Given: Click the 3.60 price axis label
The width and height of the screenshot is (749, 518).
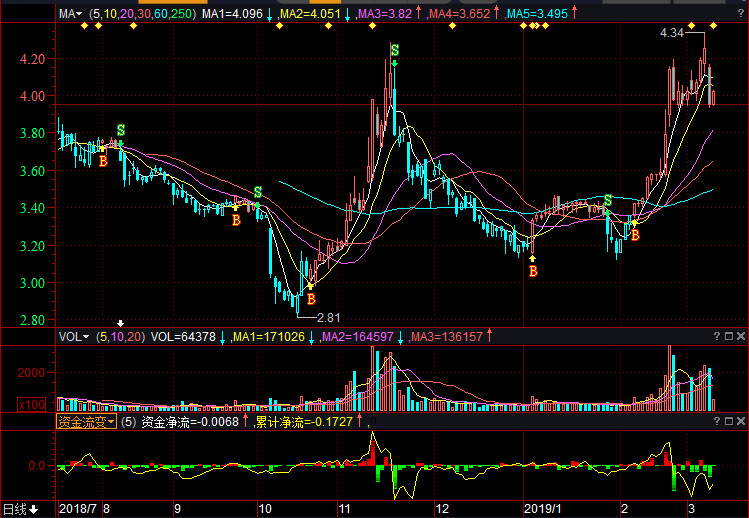Looking at the screenshot, I should point(32,171).
